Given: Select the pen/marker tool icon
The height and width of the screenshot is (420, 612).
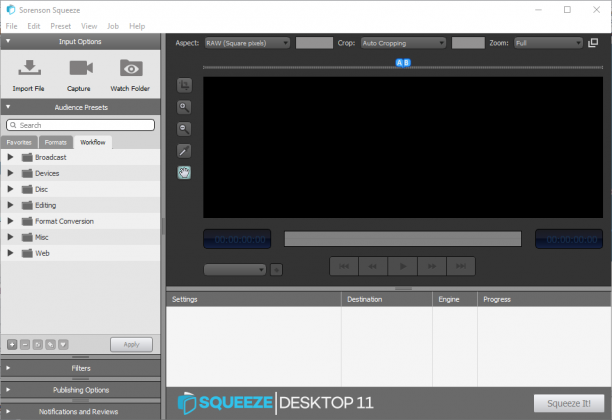Looking at the screenshot, I should pos(184,151).
